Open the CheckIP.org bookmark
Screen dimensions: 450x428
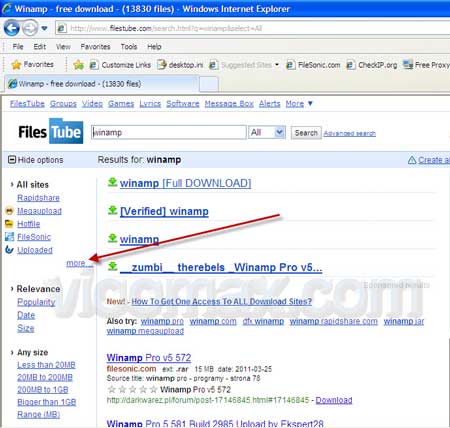[372, 65]
